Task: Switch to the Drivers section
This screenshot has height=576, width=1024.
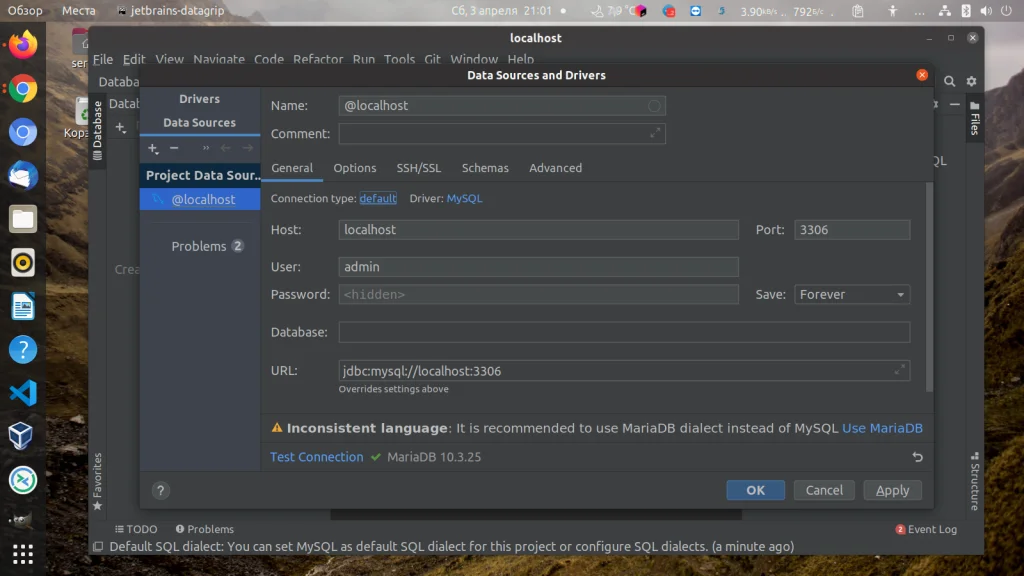Action: tap(199, 98)
